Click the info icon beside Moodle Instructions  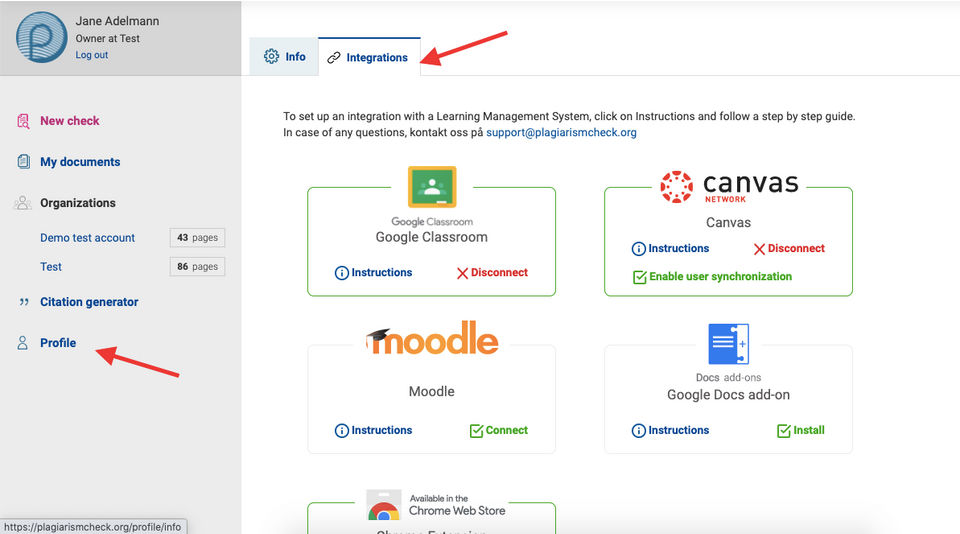(x=342, y=431)
